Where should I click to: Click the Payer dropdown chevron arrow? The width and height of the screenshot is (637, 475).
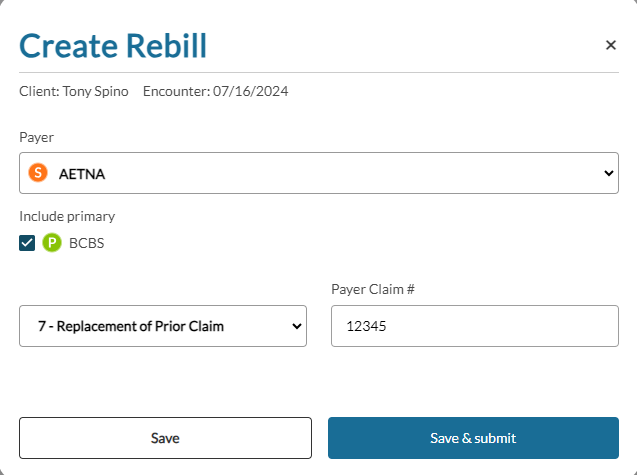click(609, 173)
